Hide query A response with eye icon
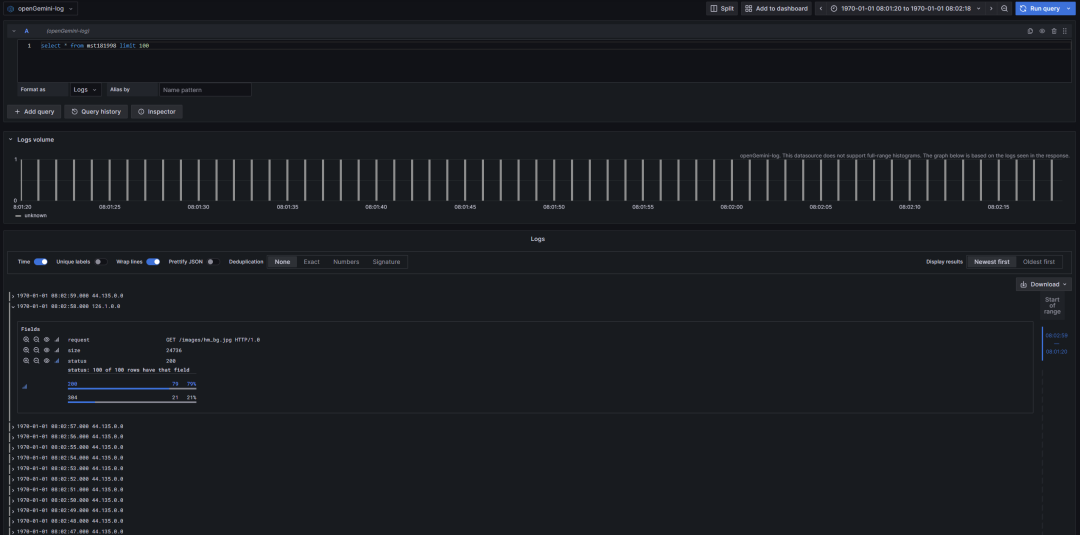The width and height of the screenshot is (1080, 535). (x=1041, y=31)
